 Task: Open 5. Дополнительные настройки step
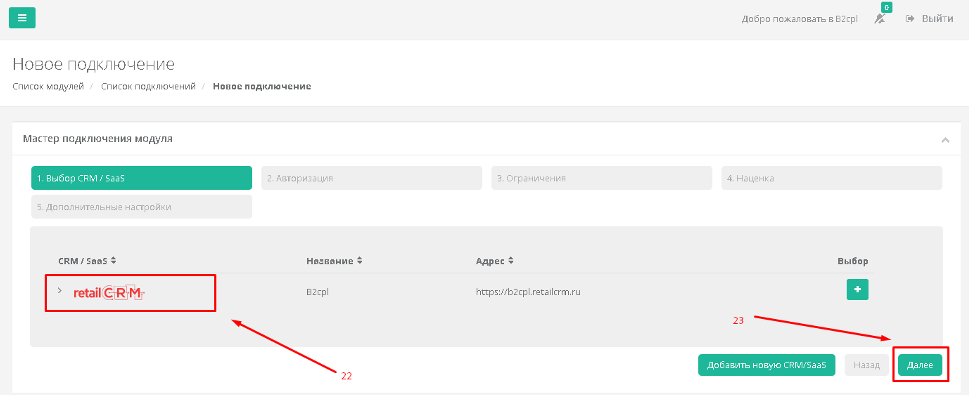(x=142, y=207)
